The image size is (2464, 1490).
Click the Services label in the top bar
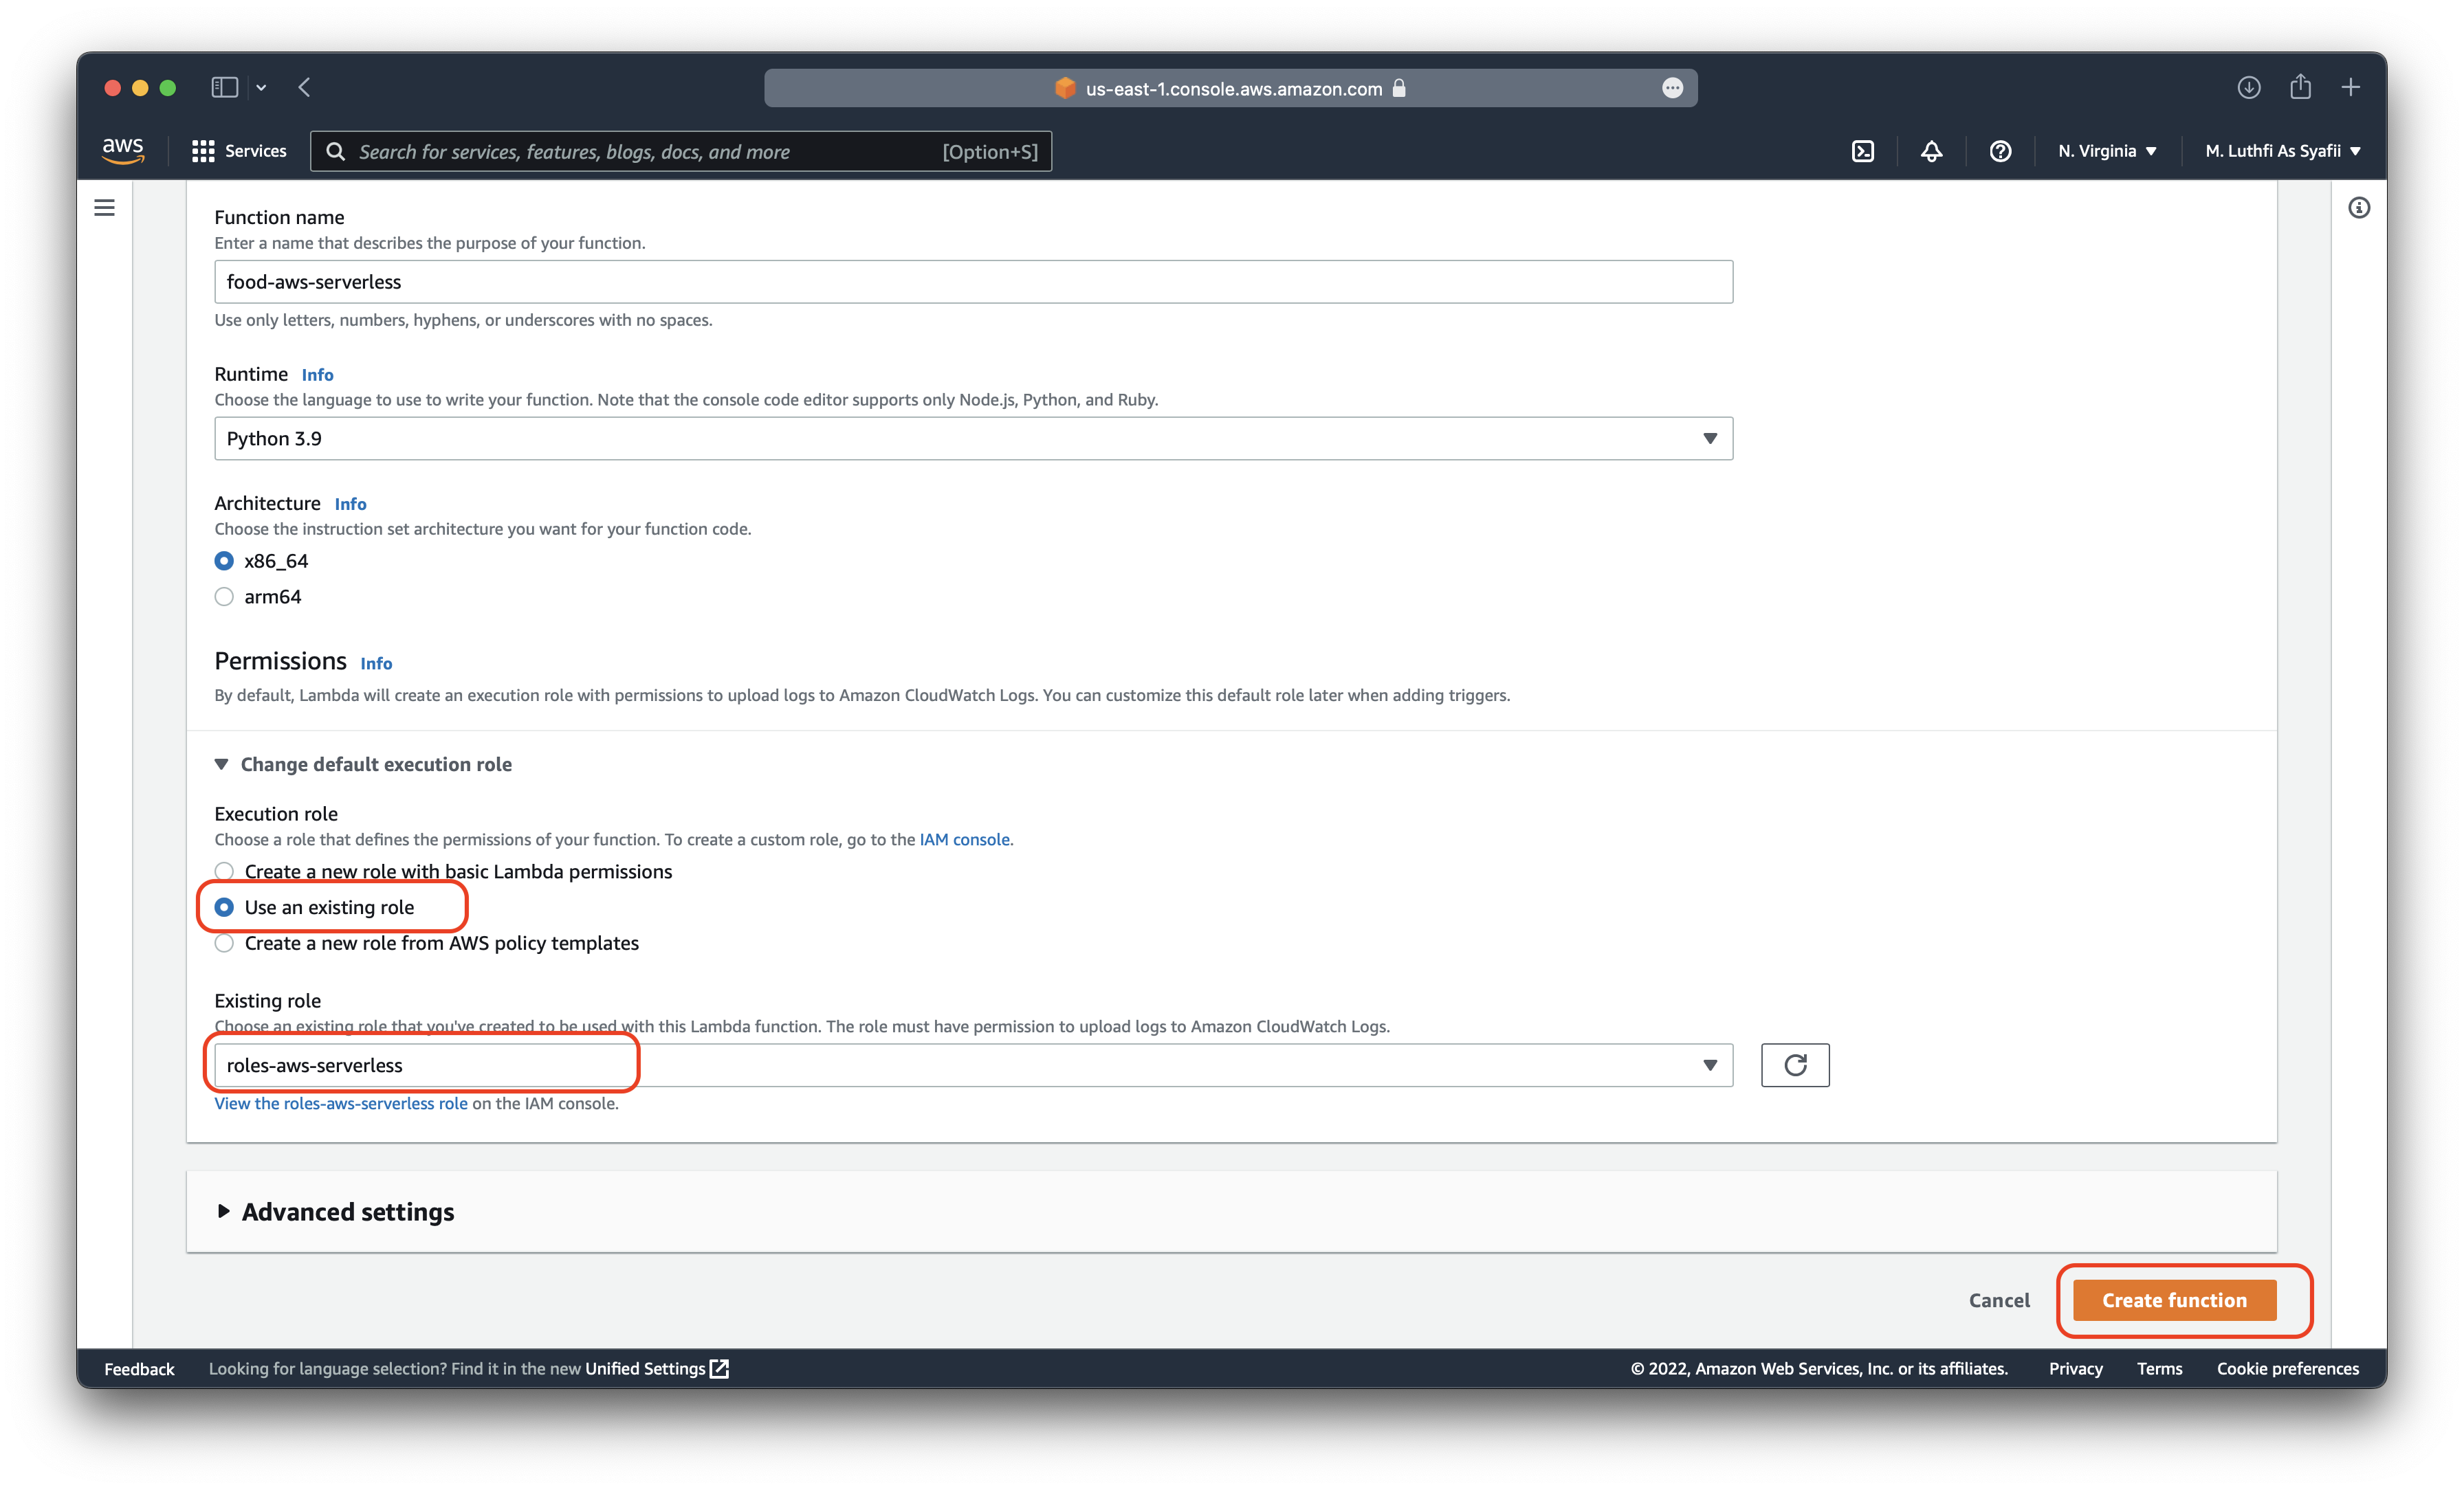point(256,151)
